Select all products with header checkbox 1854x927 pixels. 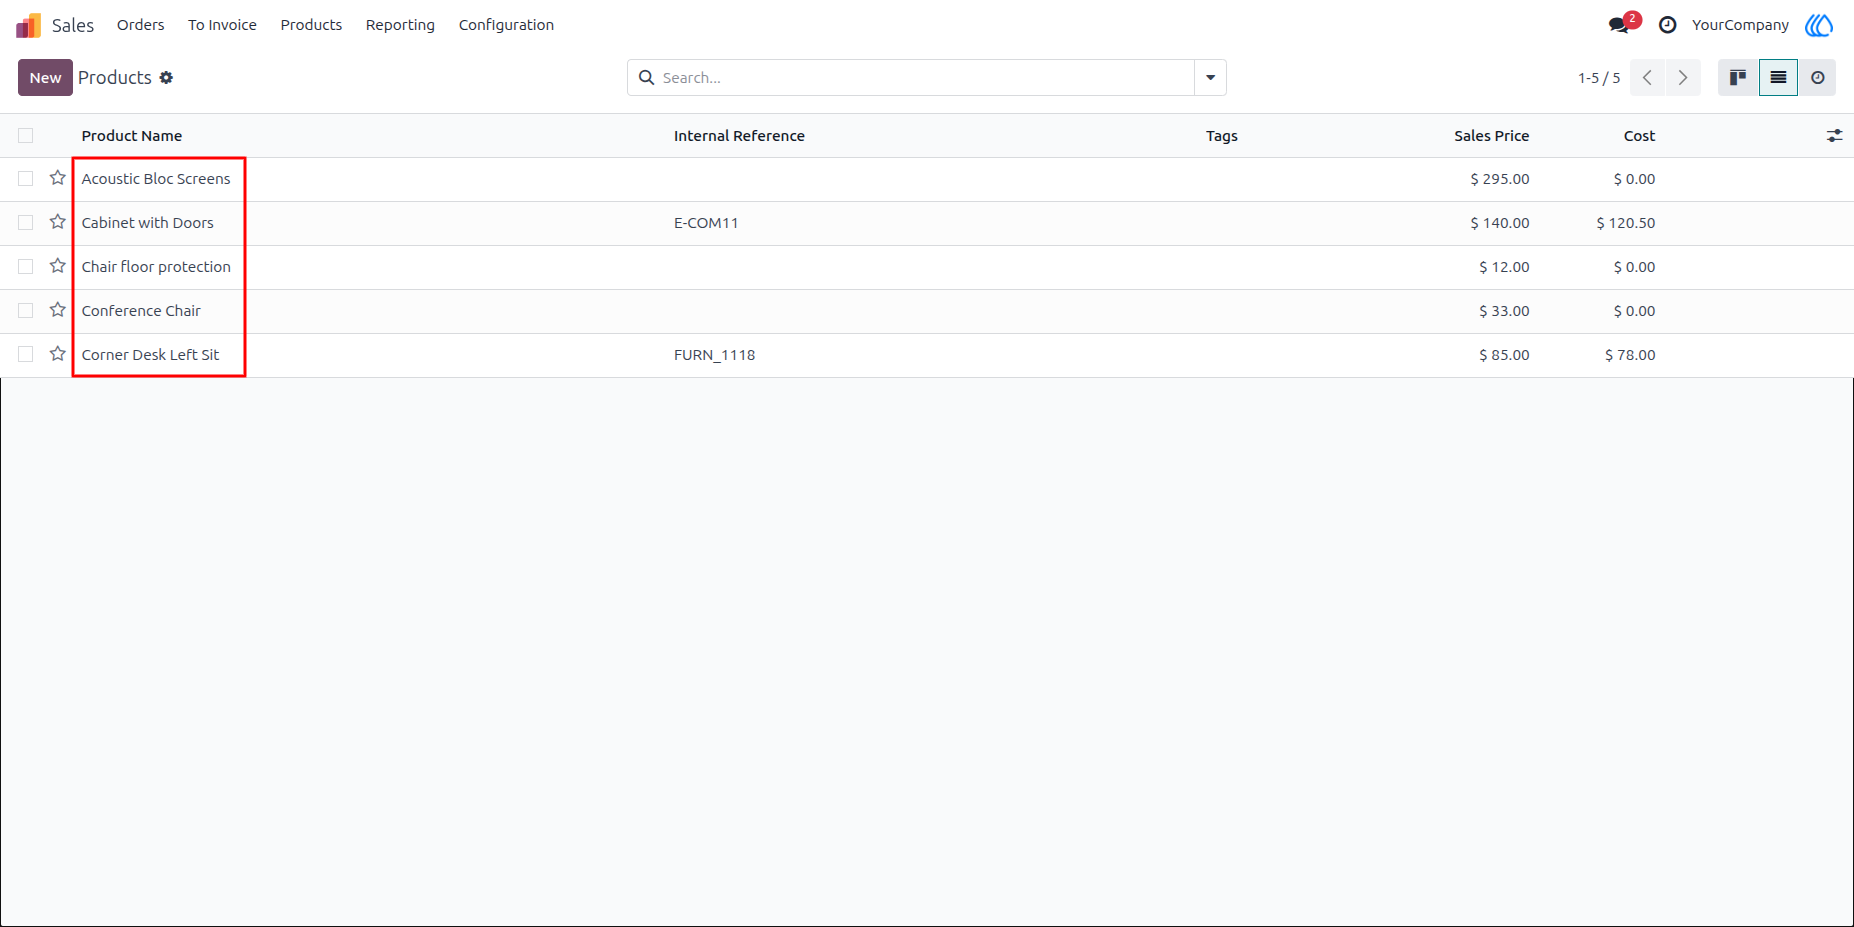26,135
